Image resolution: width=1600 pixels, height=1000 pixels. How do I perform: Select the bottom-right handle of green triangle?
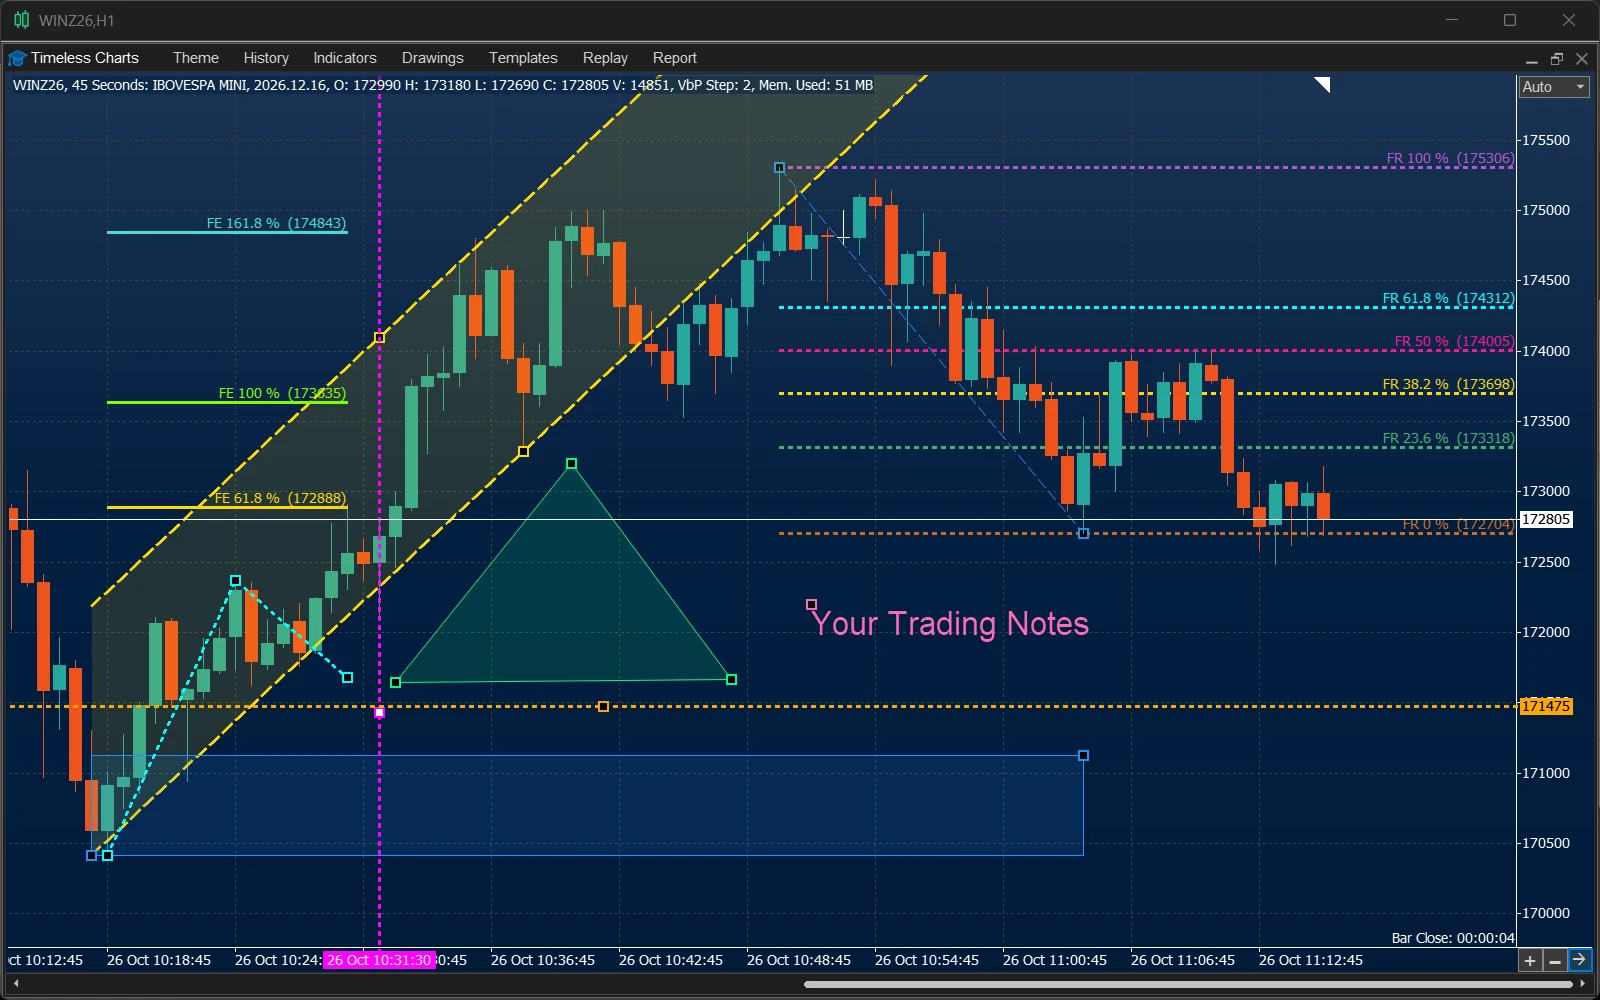coord(731,679)
